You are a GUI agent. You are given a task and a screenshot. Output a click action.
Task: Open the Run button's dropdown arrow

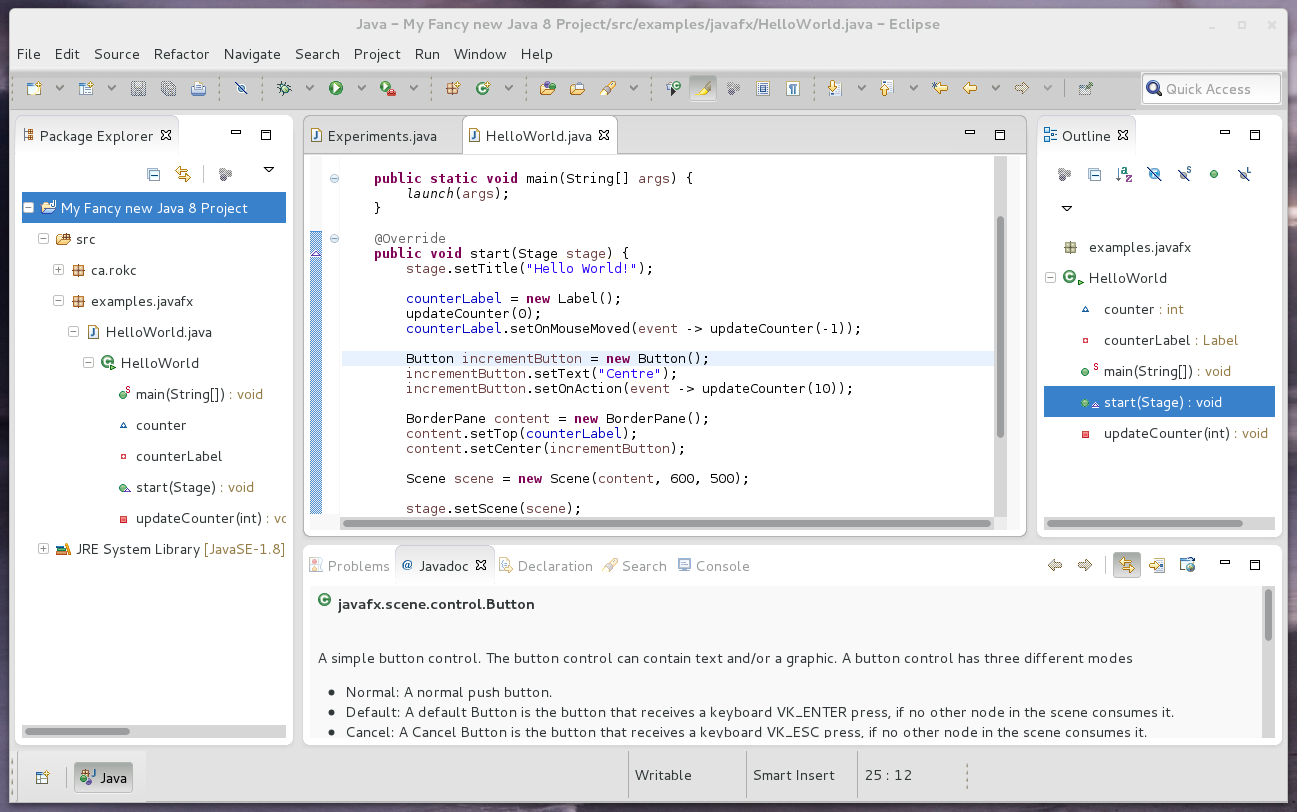[x=359, y=88]
